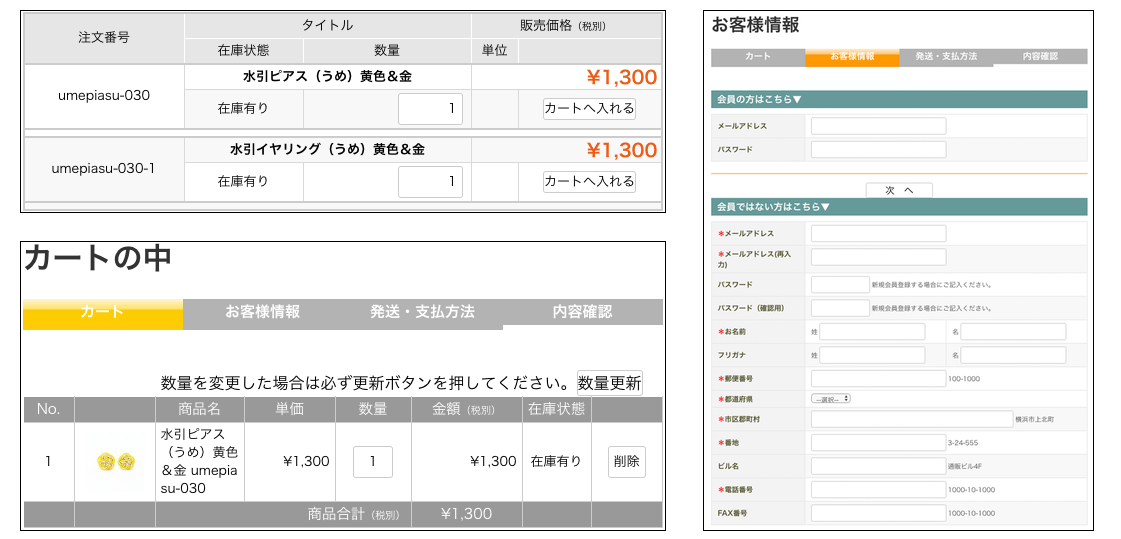1121x539 pixels.
Task: Focus non-member パスワード registration field
Action: pos(840,285)
